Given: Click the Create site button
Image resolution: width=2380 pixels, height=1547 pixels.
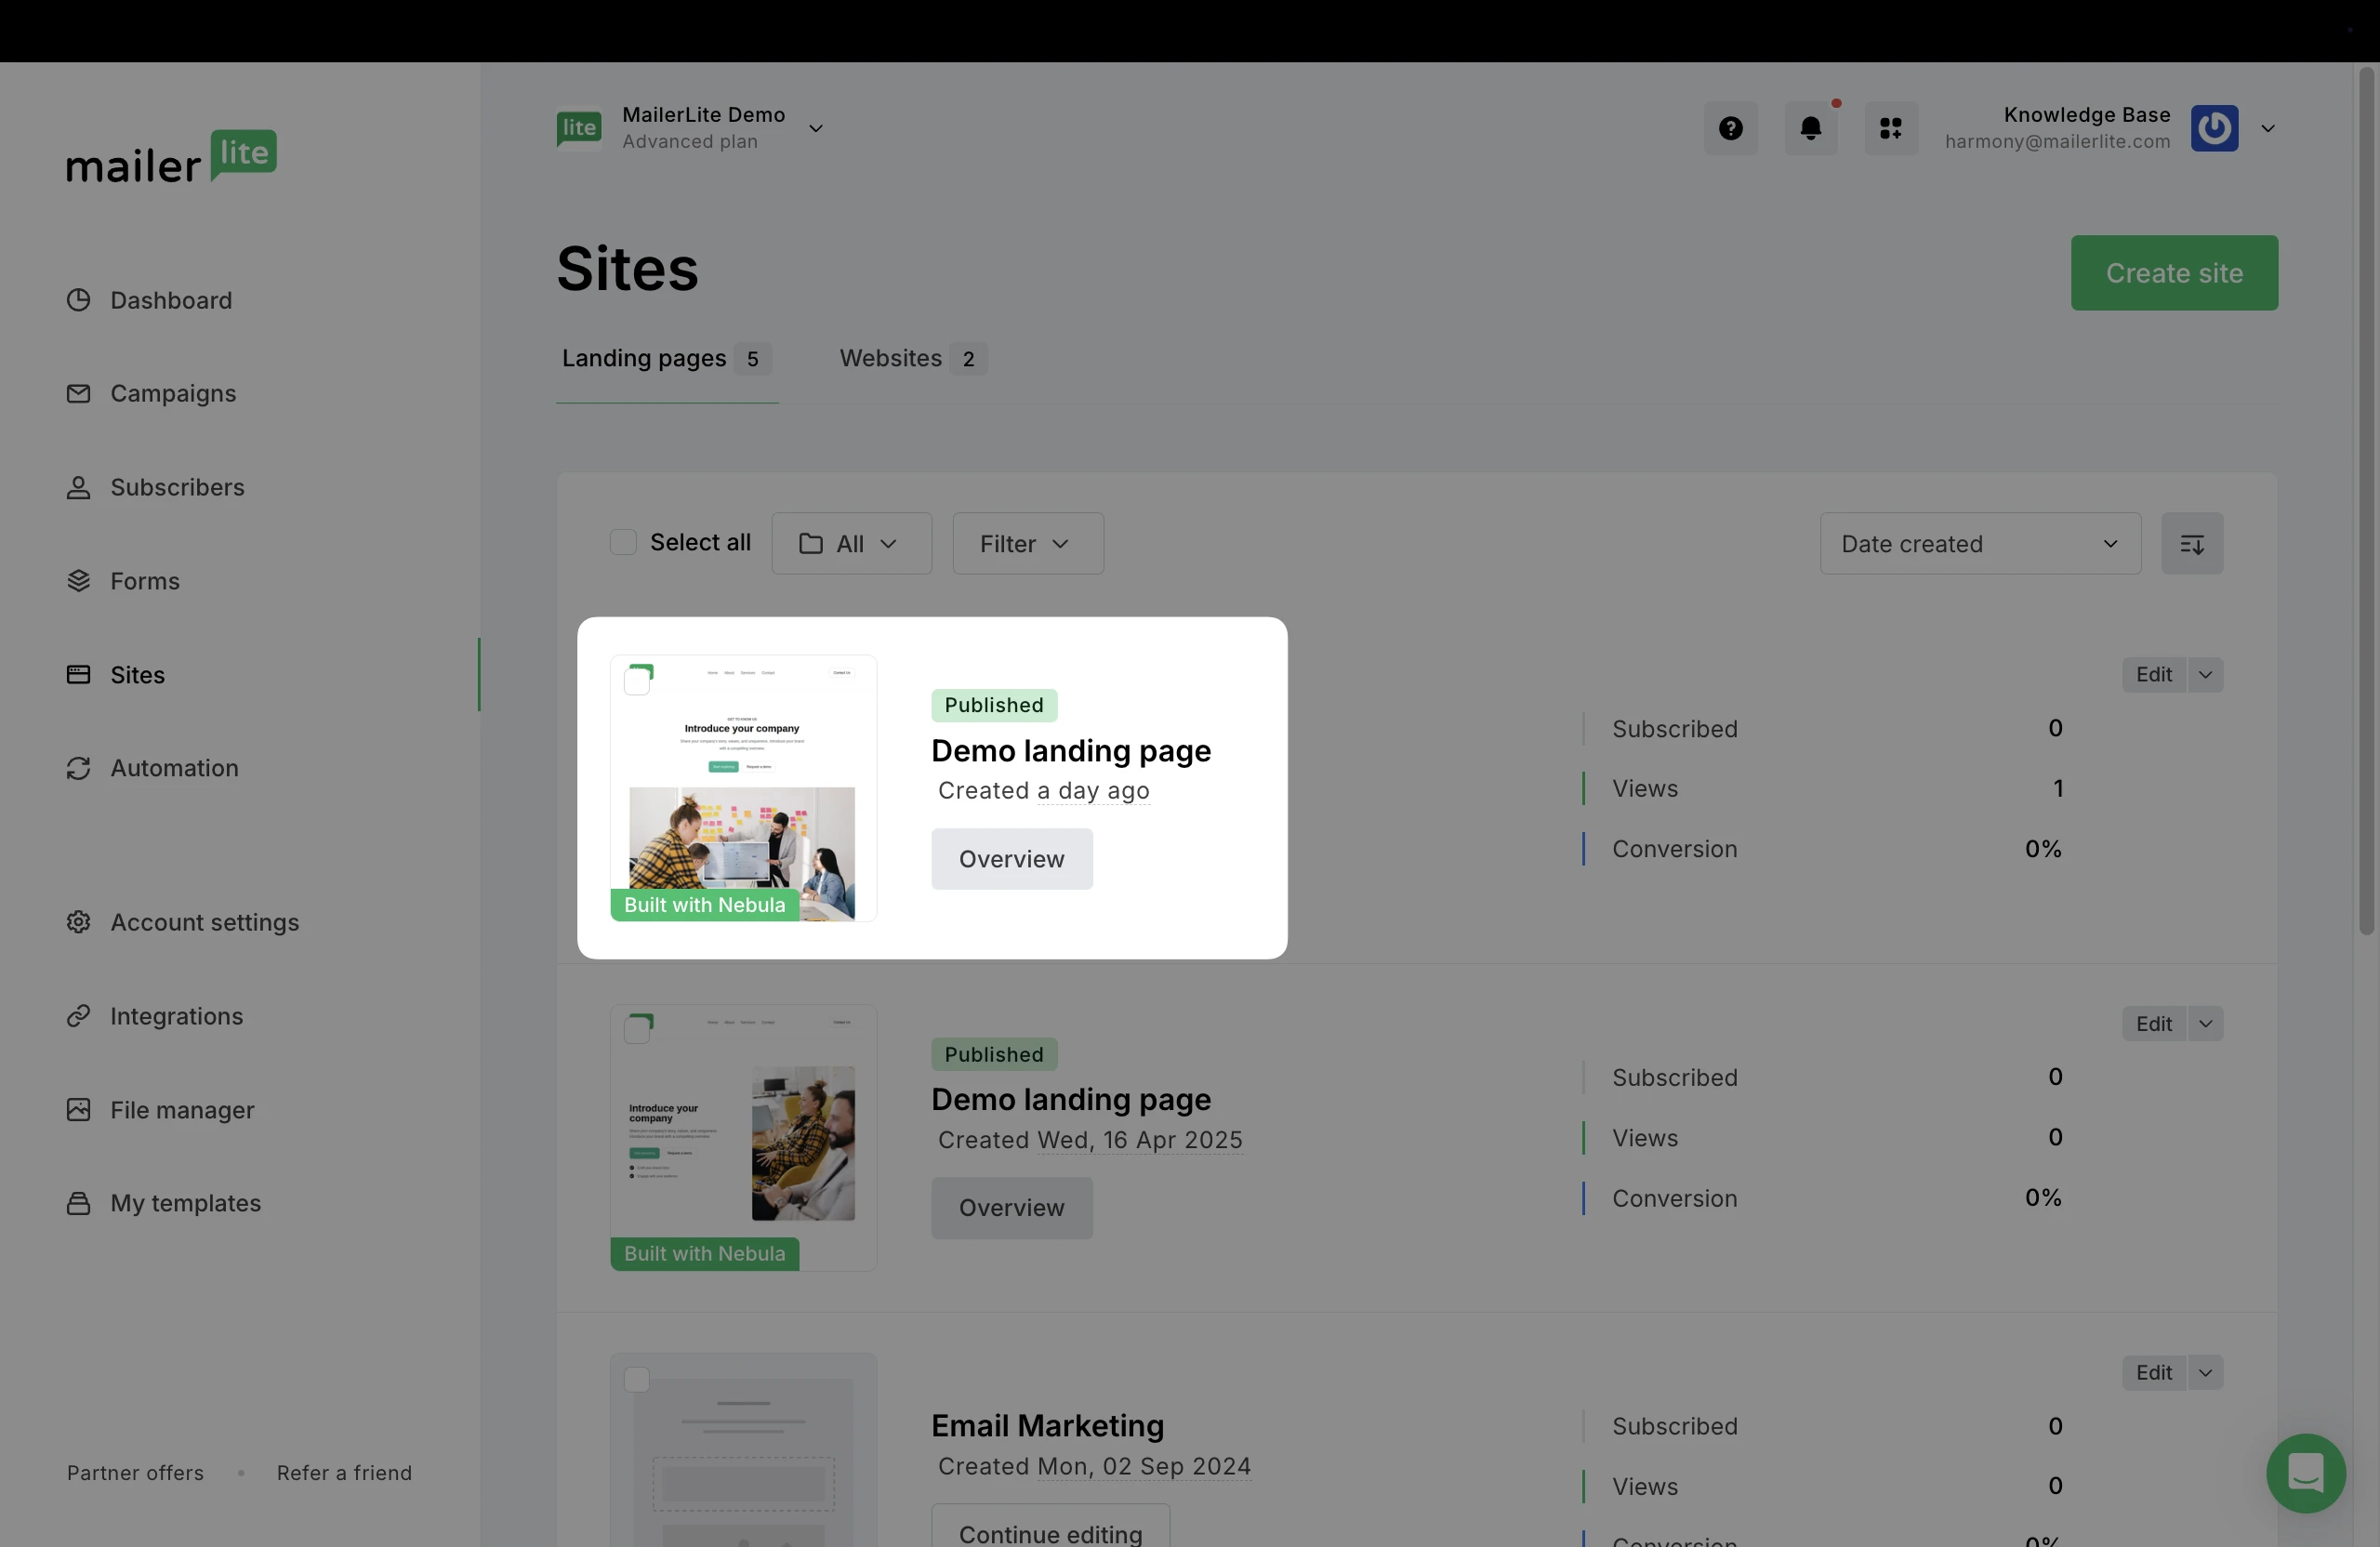Looking at the screenshot, I should (x=2173, y=273).
